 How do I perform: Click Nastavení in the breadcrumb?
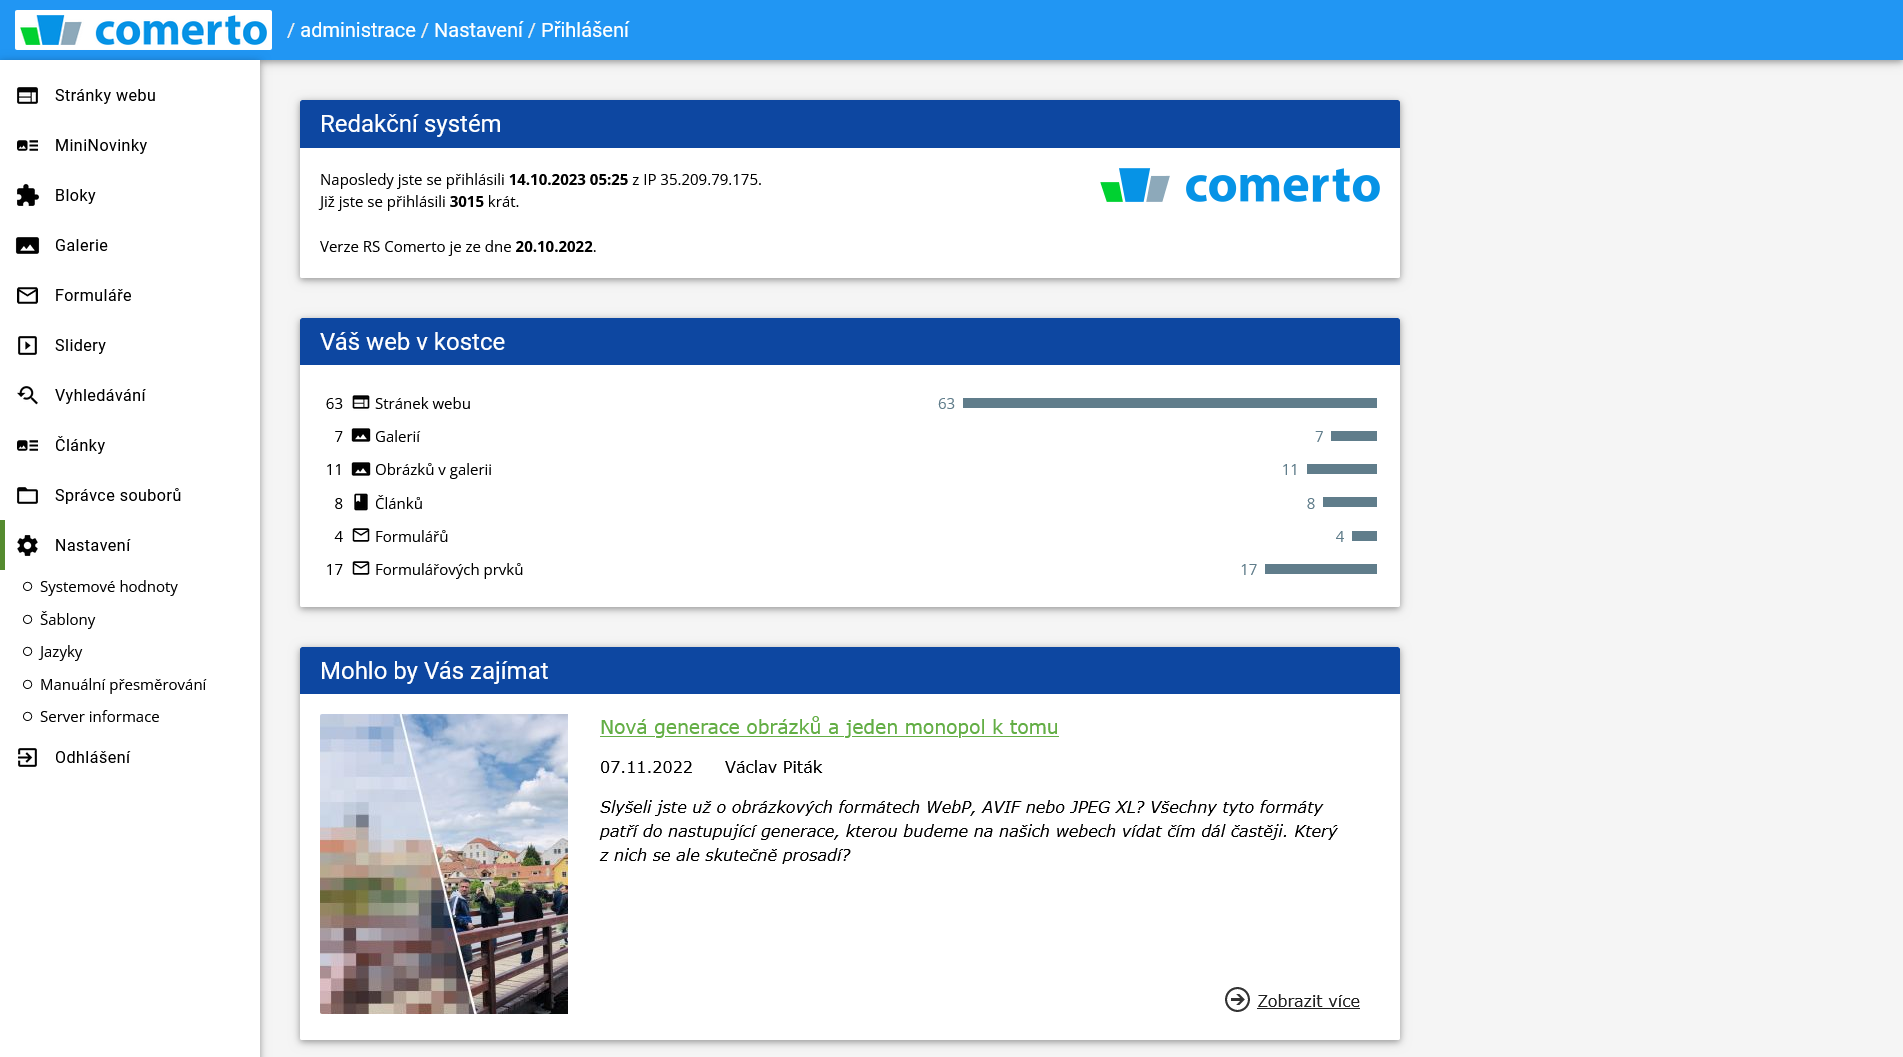[x=478, y=30]
